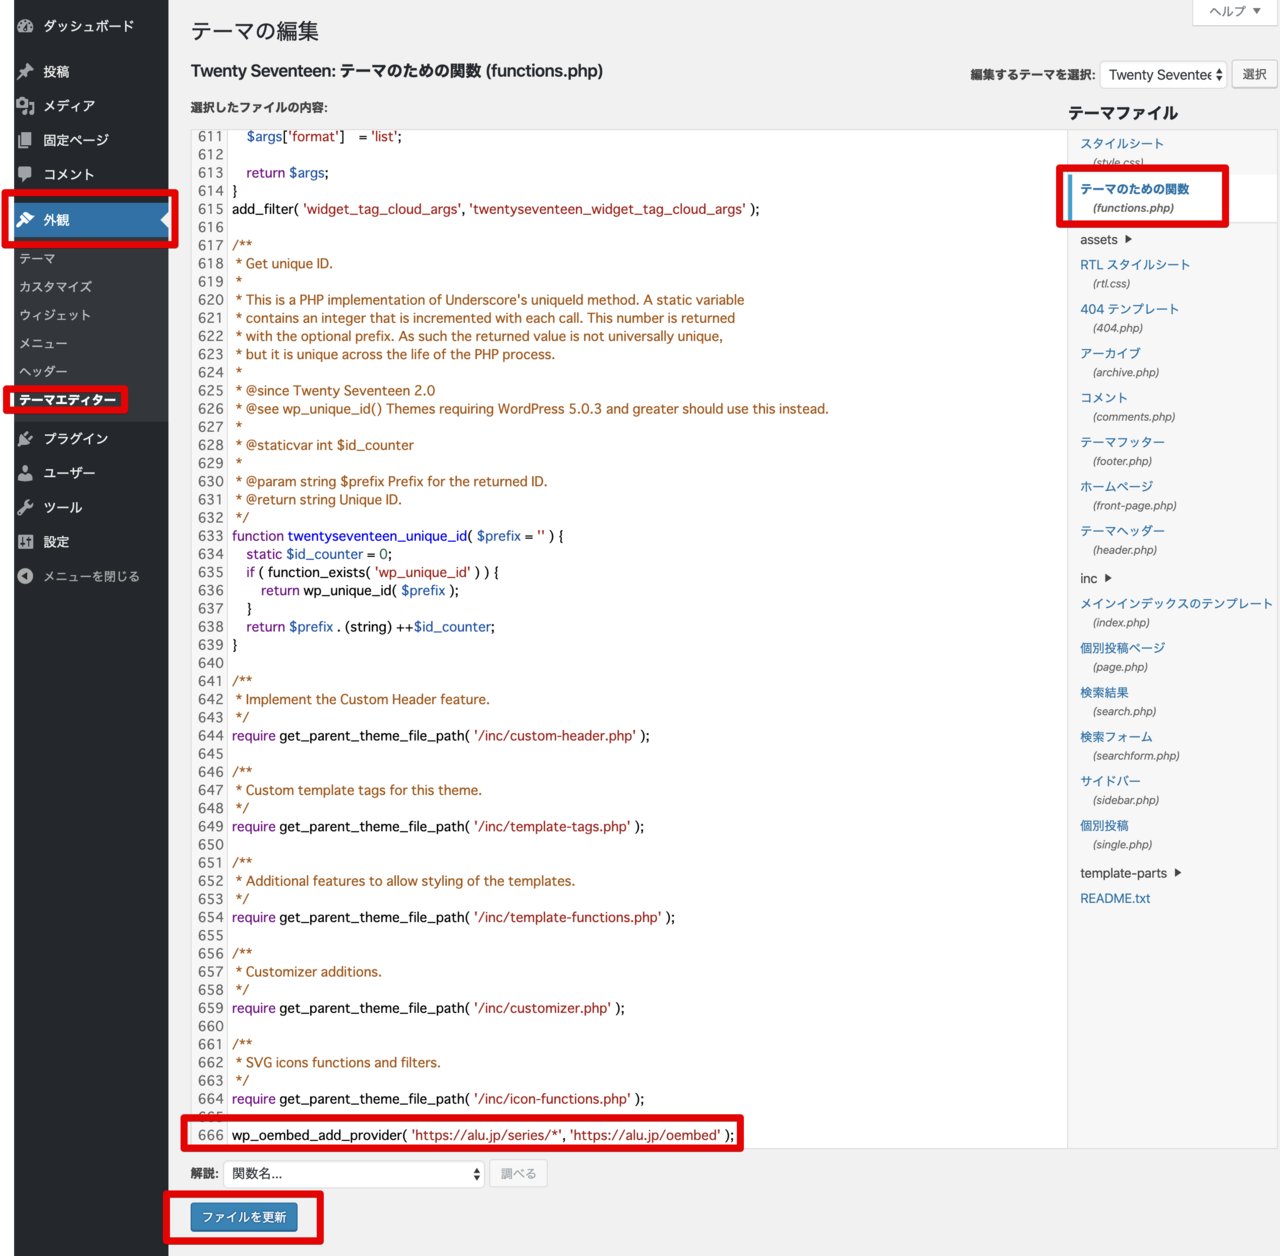
Task: Open the Twenty Seventeen theme dropdown
Action: 1163,75
